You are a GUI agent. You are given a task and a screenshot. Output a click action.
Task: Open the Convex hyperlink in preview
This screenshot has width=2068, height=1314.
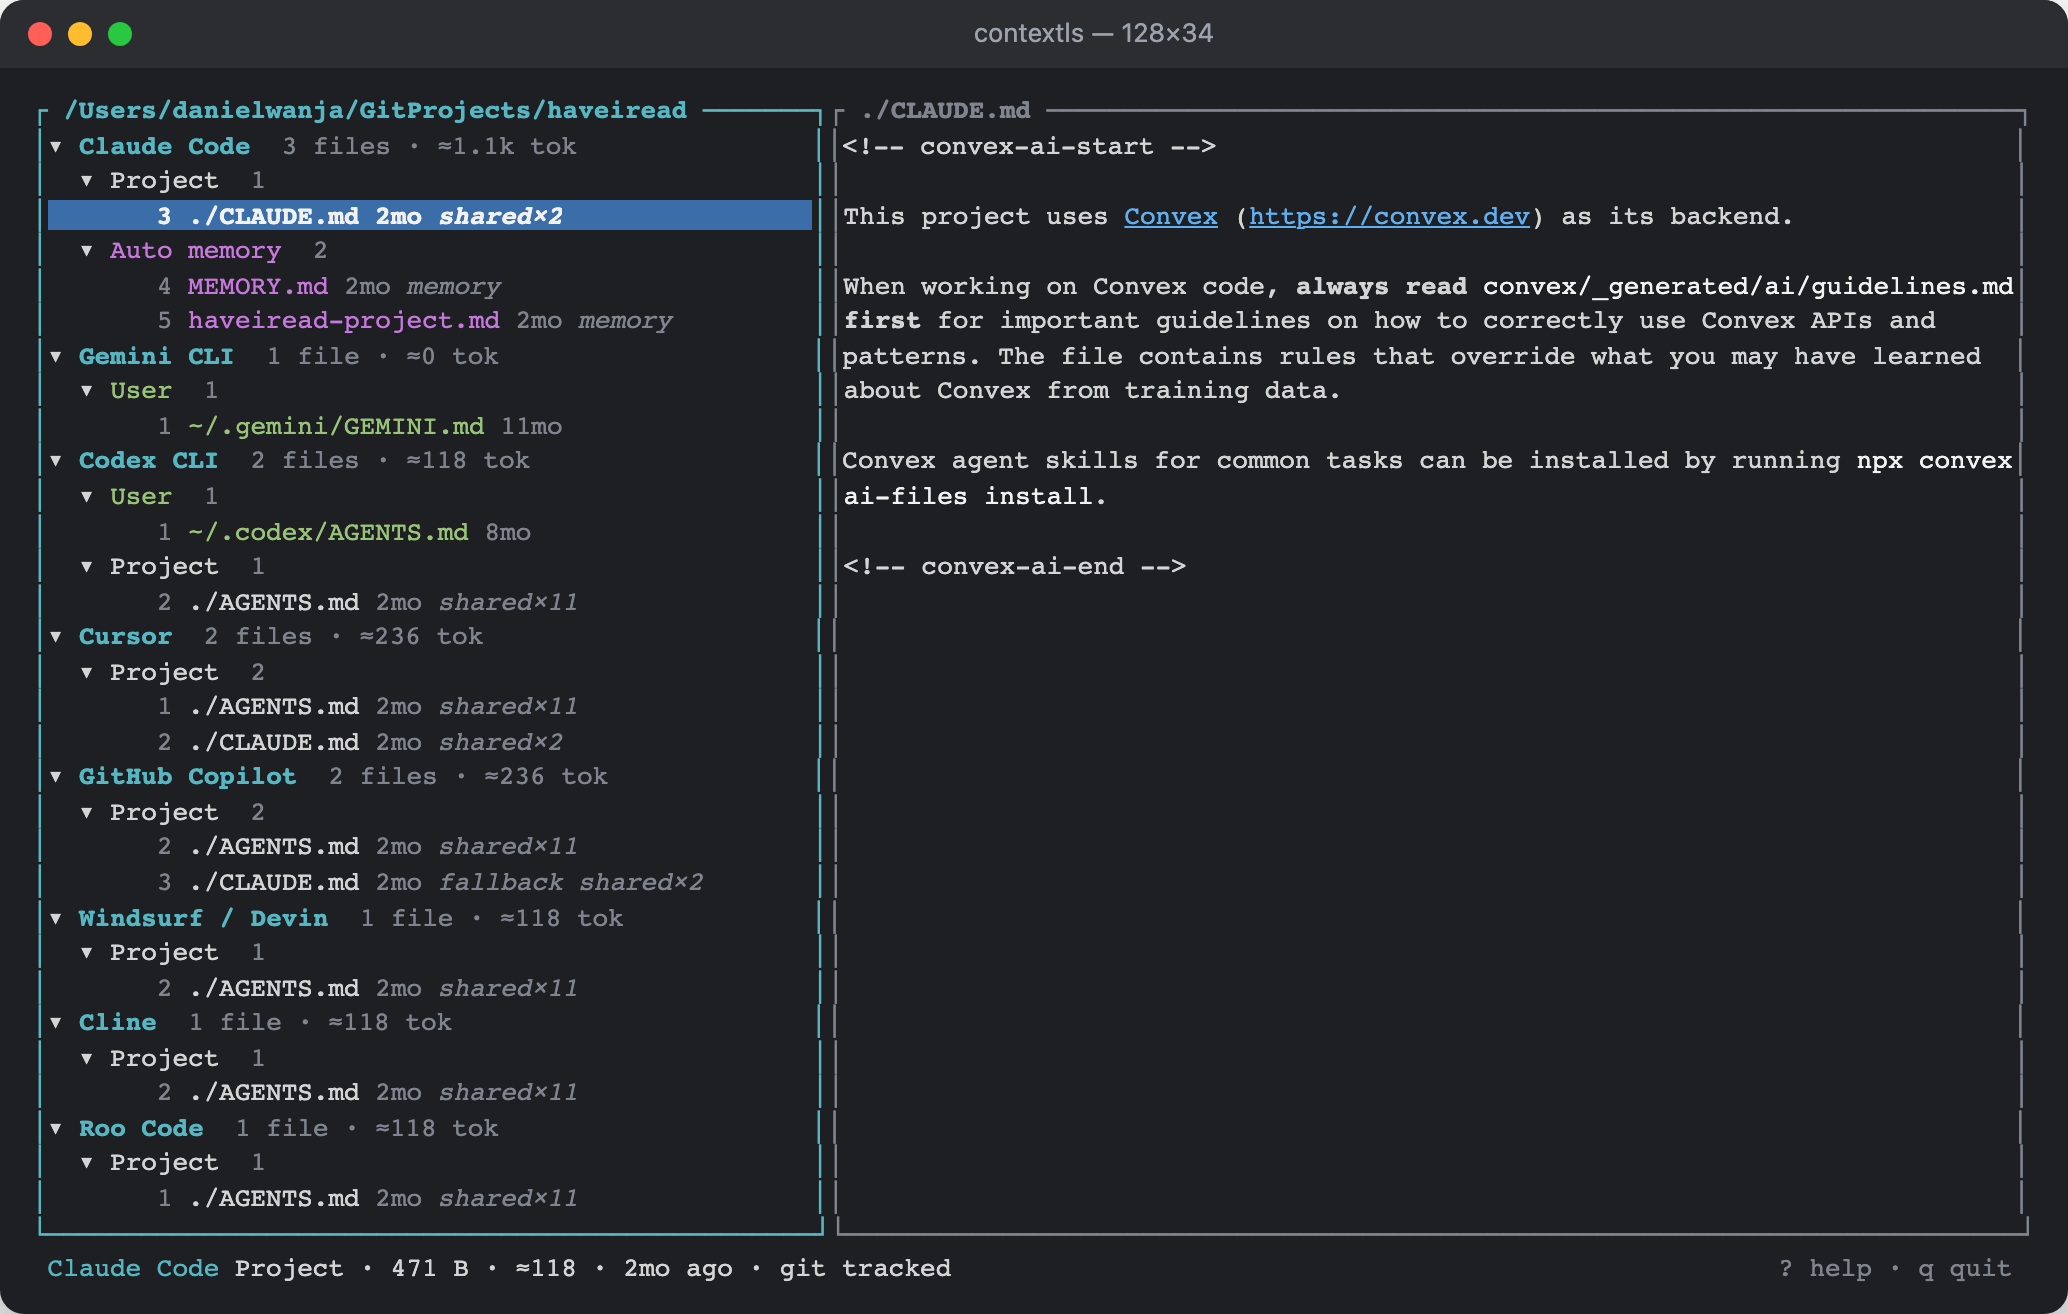[1170, 216]
